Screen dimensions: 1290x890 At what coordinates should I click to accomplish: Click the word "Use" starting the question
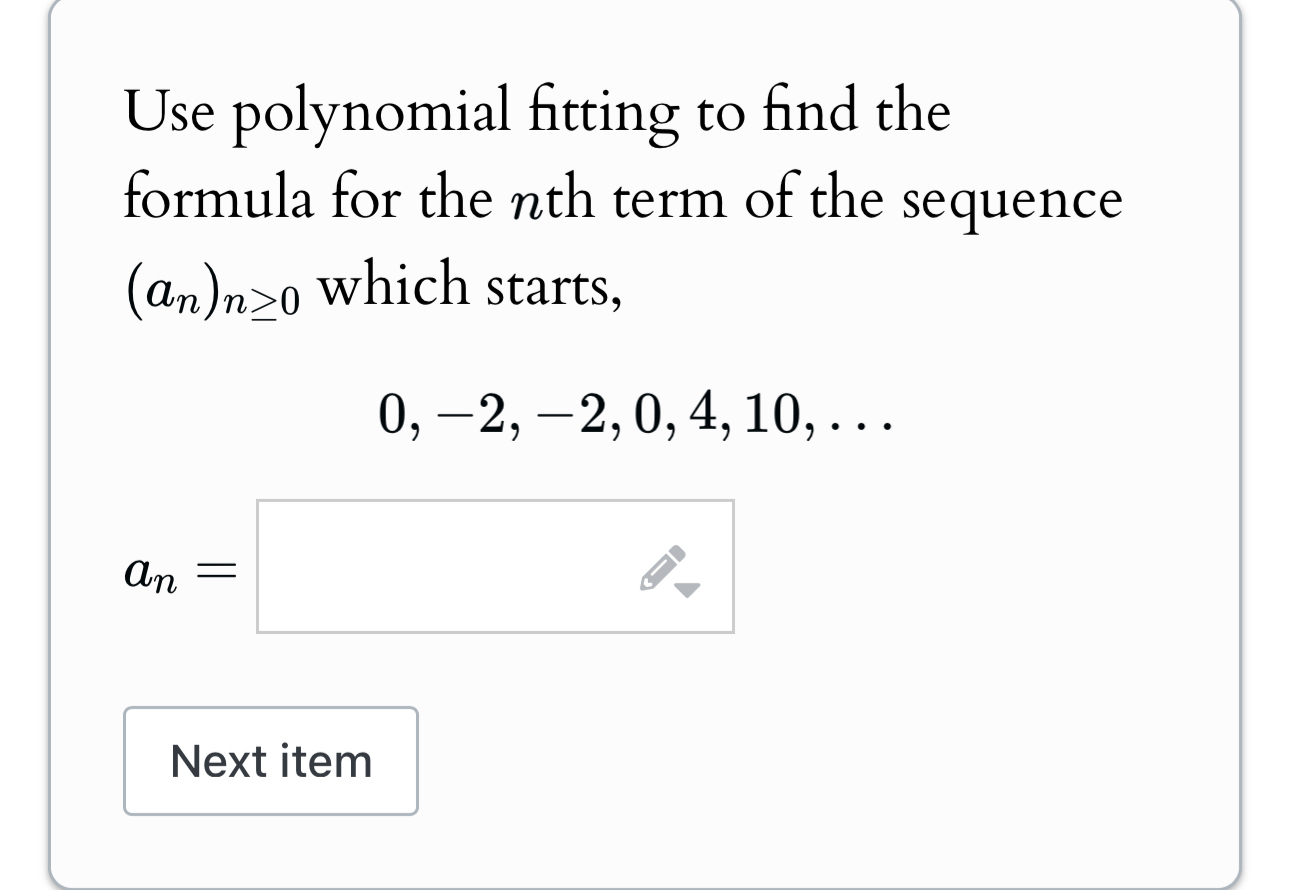tap(170, 112)
